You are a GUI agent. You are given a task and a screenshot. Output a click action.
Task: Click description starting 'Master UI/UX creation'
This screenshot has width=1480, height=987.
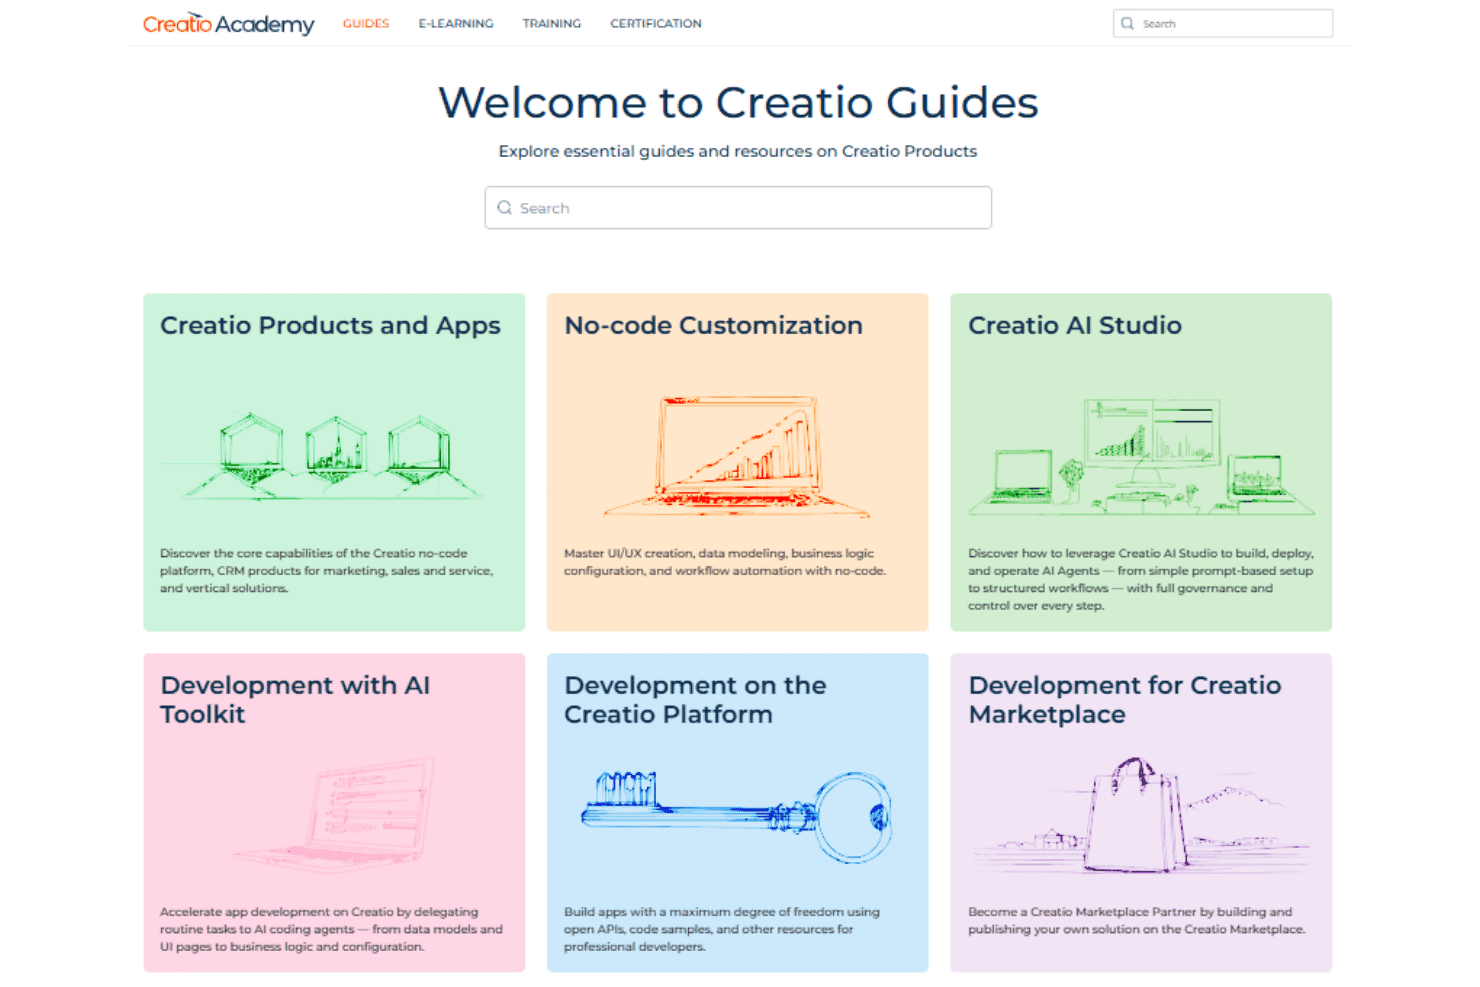pyautogui.click(x=725, y=561)
